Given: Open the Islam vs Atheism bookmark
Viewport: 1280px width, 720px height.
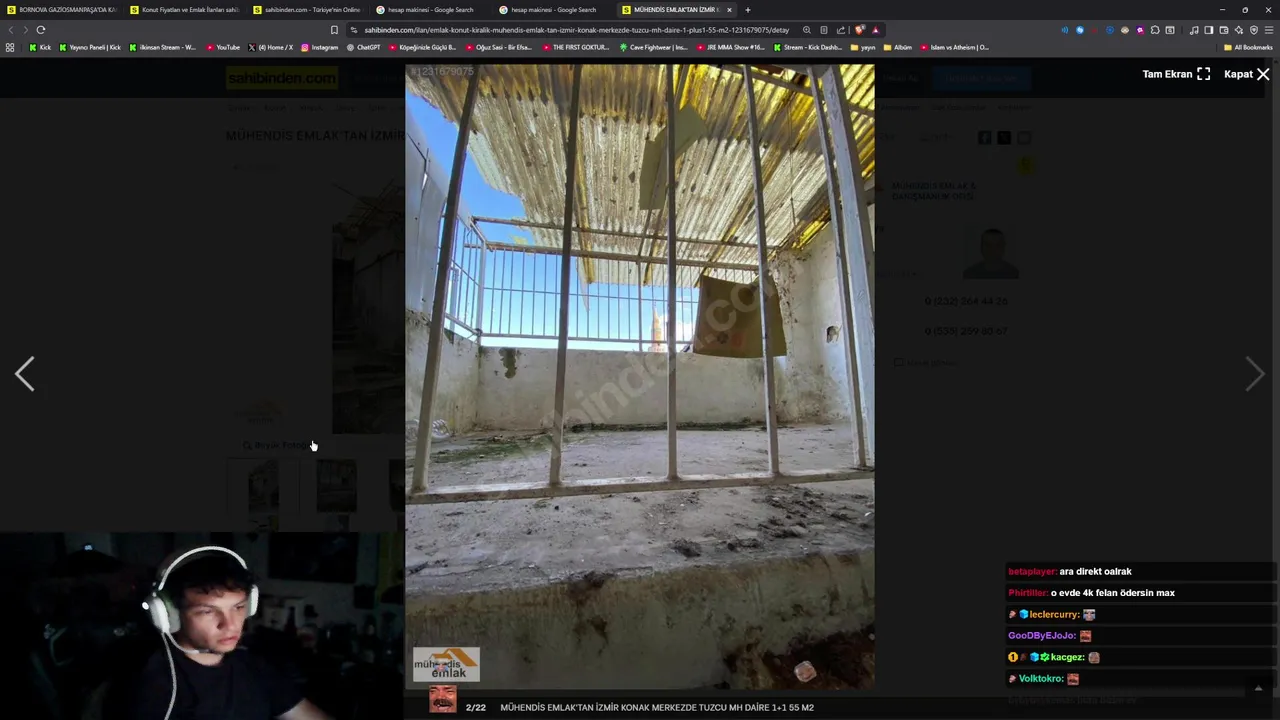Looking at the screenshot, I should point(954,47).
